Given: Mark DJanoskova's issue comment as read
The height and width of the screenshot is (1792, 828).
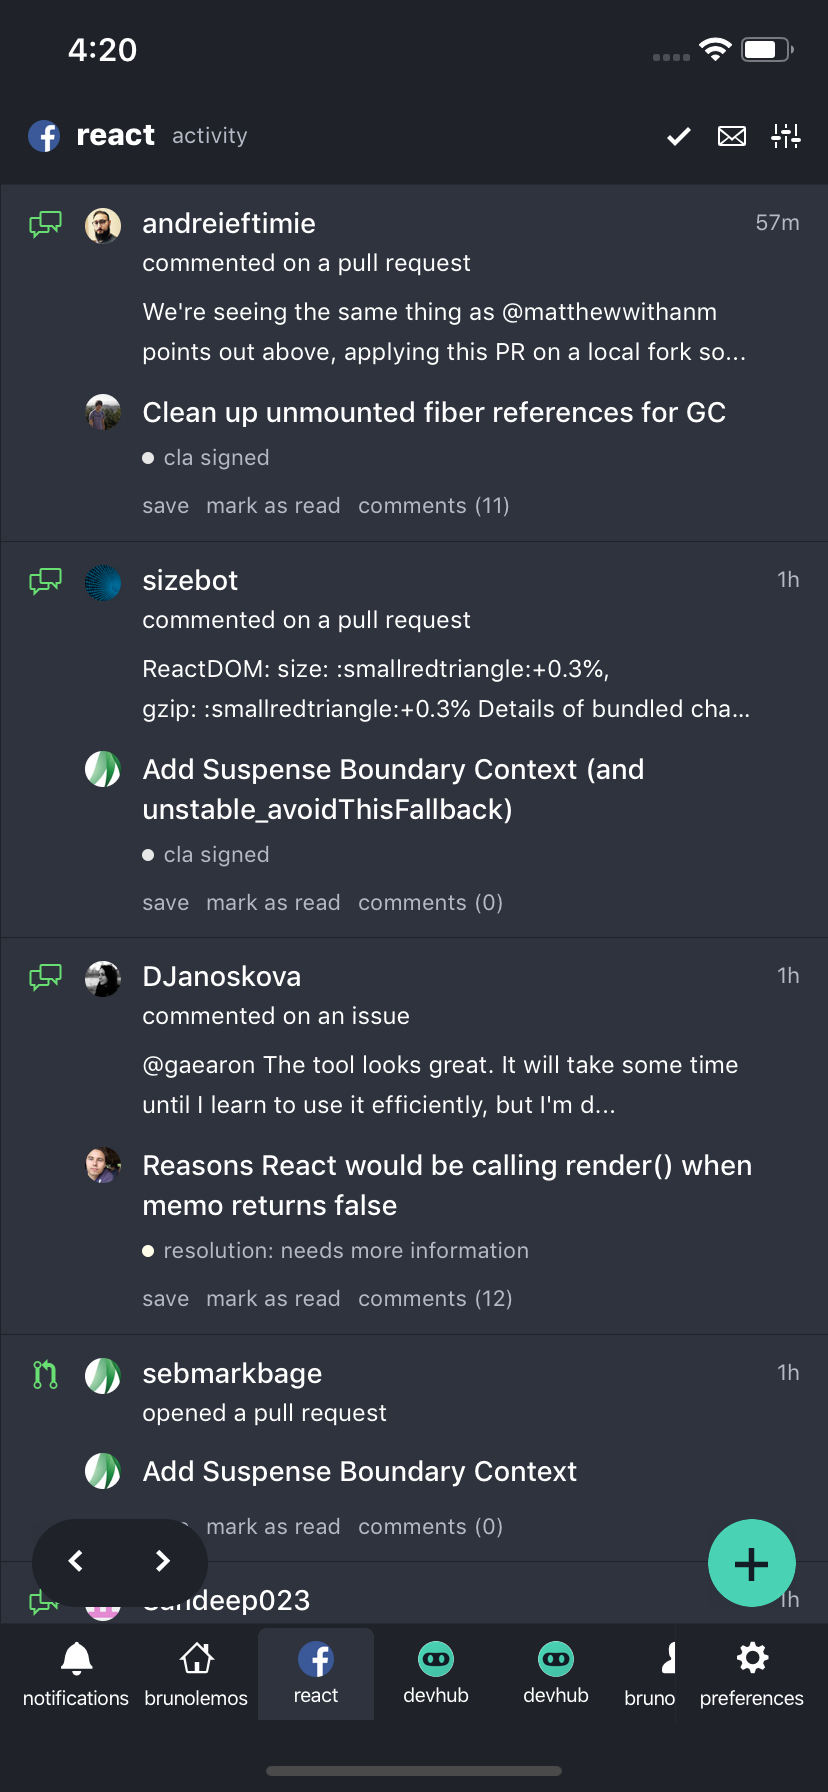Looking at the screenshot, I should click(273, 1298).
